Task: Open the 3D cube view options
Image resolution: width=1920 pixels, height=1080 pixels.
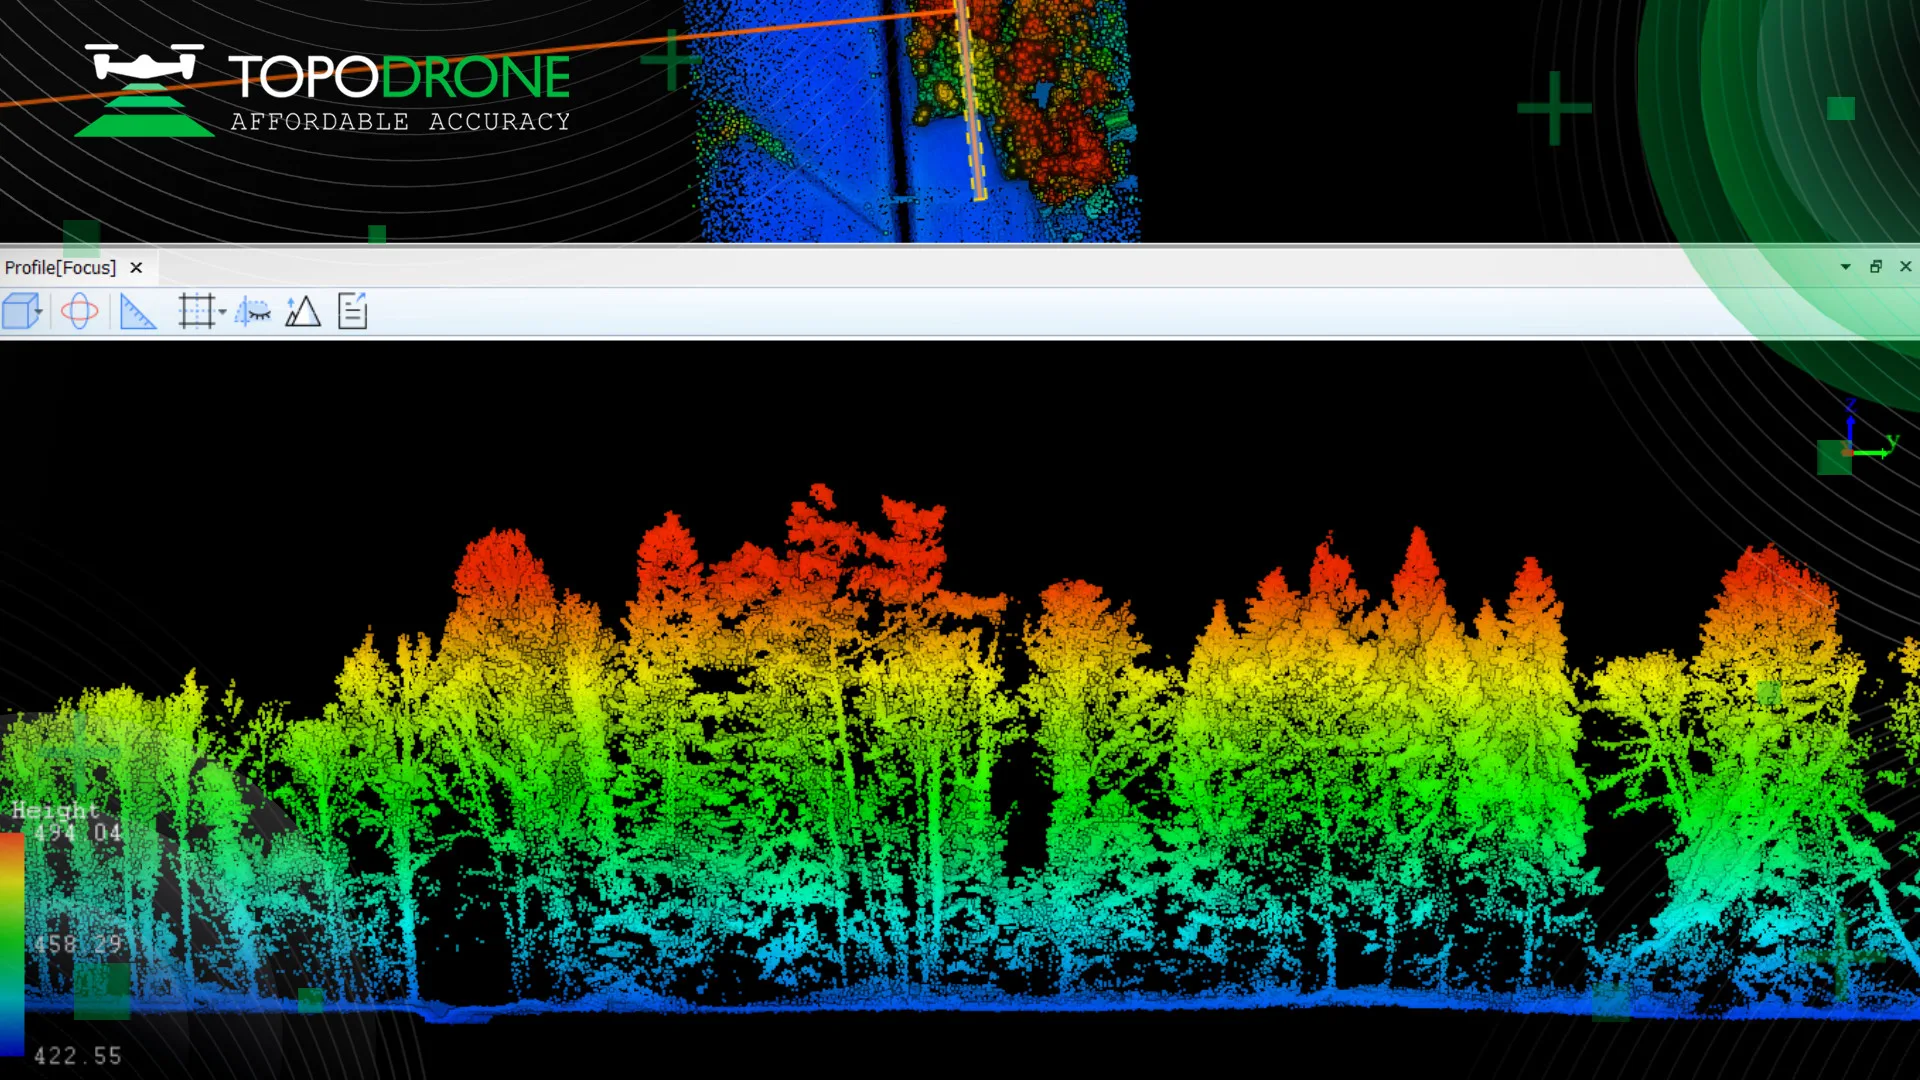Action: (x=21, y=312)
